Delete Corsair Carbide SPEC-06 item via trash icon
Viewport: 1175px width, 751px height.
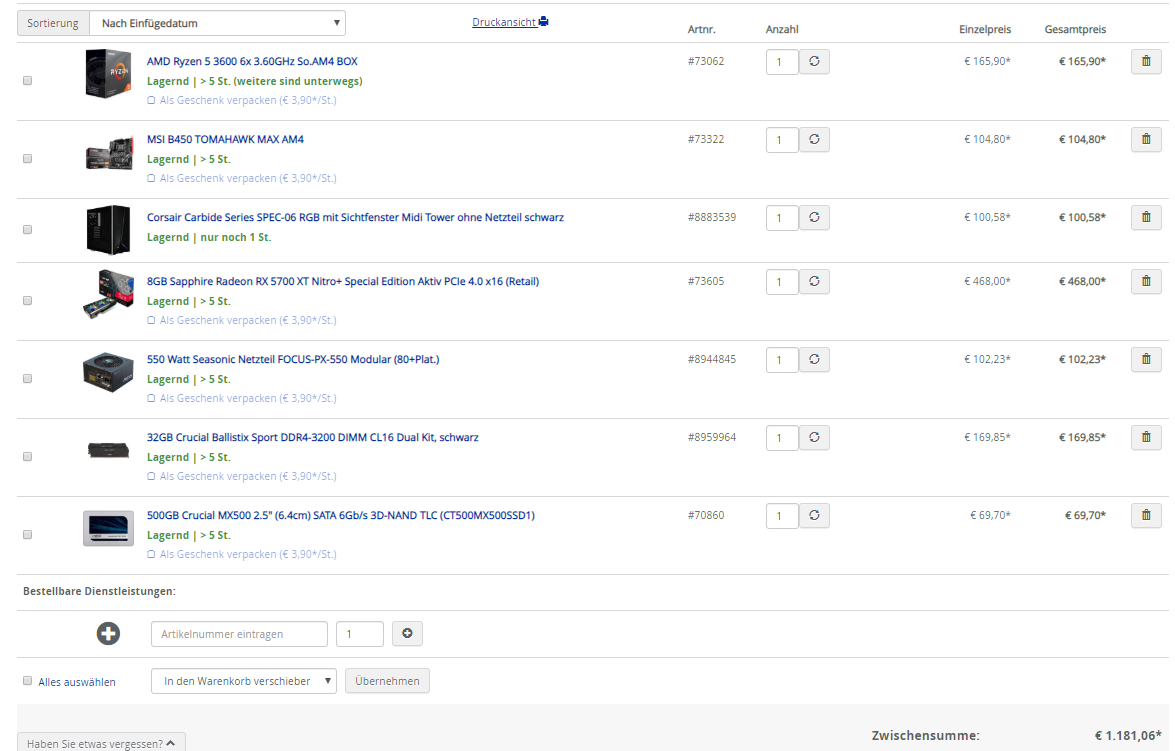[1146, 217]
